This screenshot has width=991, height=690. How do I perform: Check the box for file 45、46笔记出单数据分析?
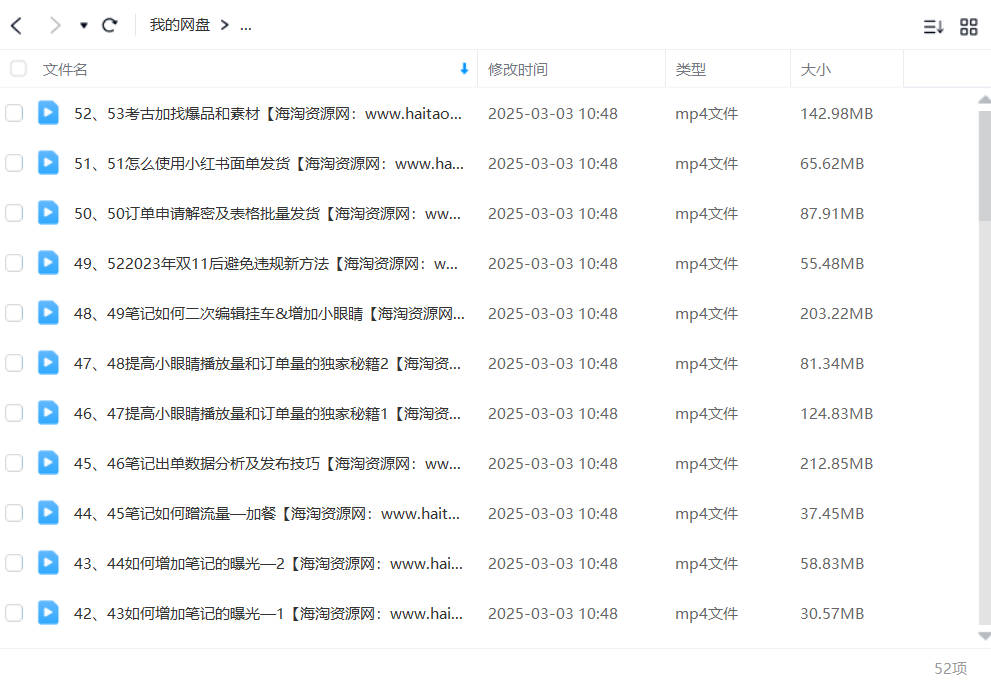(14, 463)
